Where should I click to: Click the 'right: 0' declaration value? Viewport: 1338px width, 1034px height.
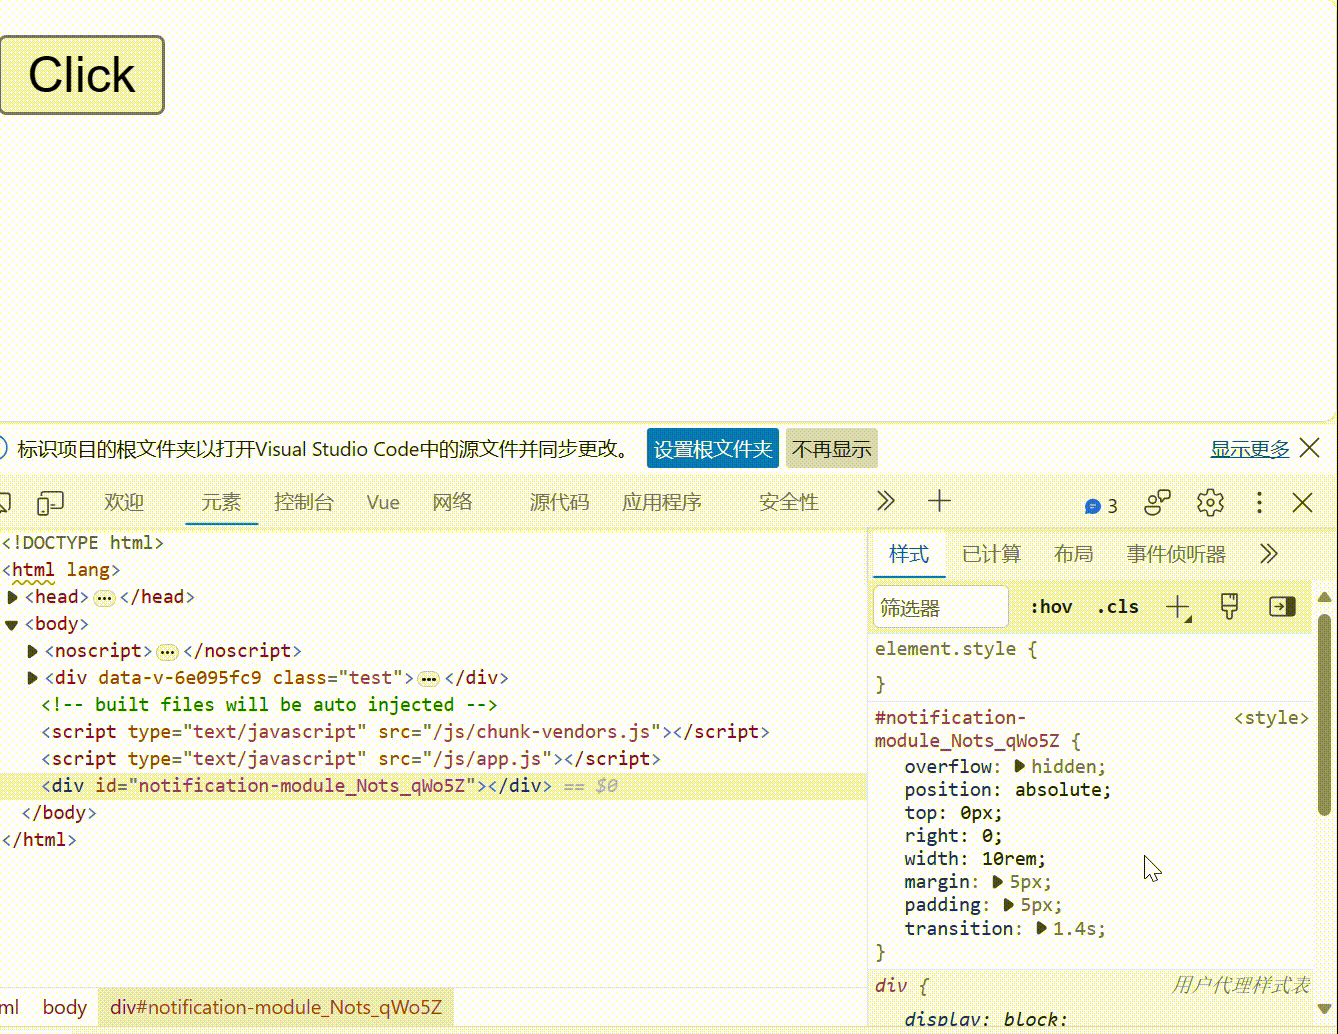pos(986,836)
